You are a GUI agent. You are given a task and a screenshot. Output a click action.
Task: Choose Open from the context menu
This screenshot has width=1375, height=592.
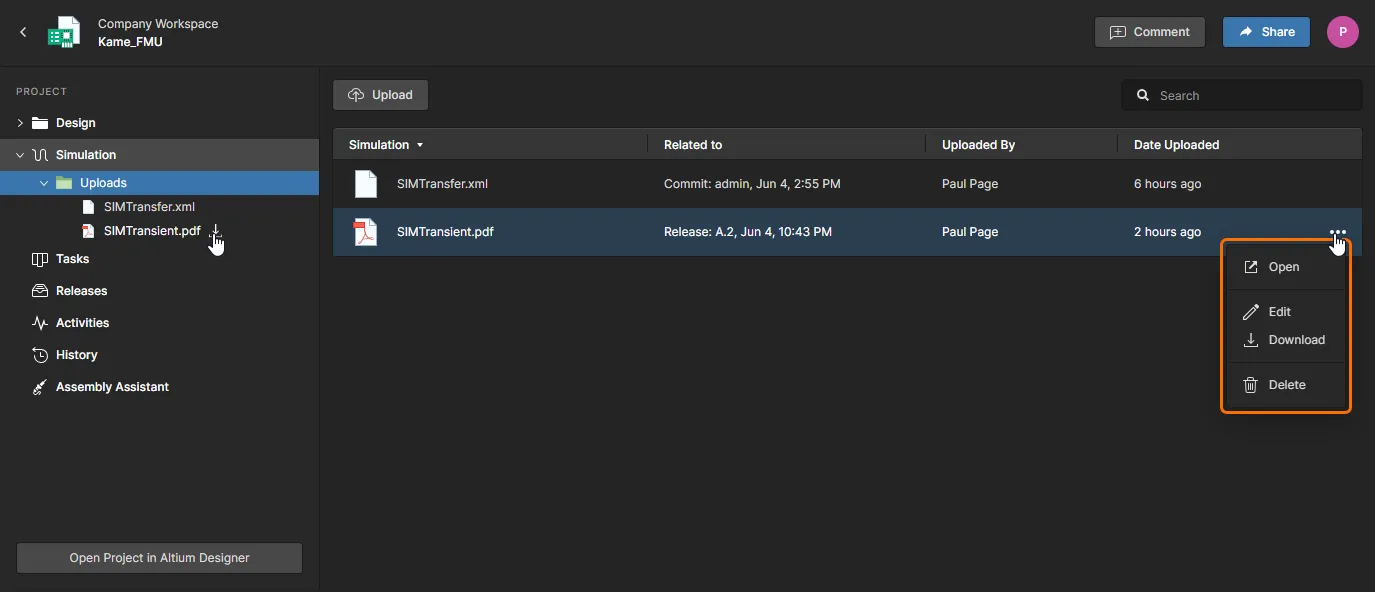point(1283,267)
